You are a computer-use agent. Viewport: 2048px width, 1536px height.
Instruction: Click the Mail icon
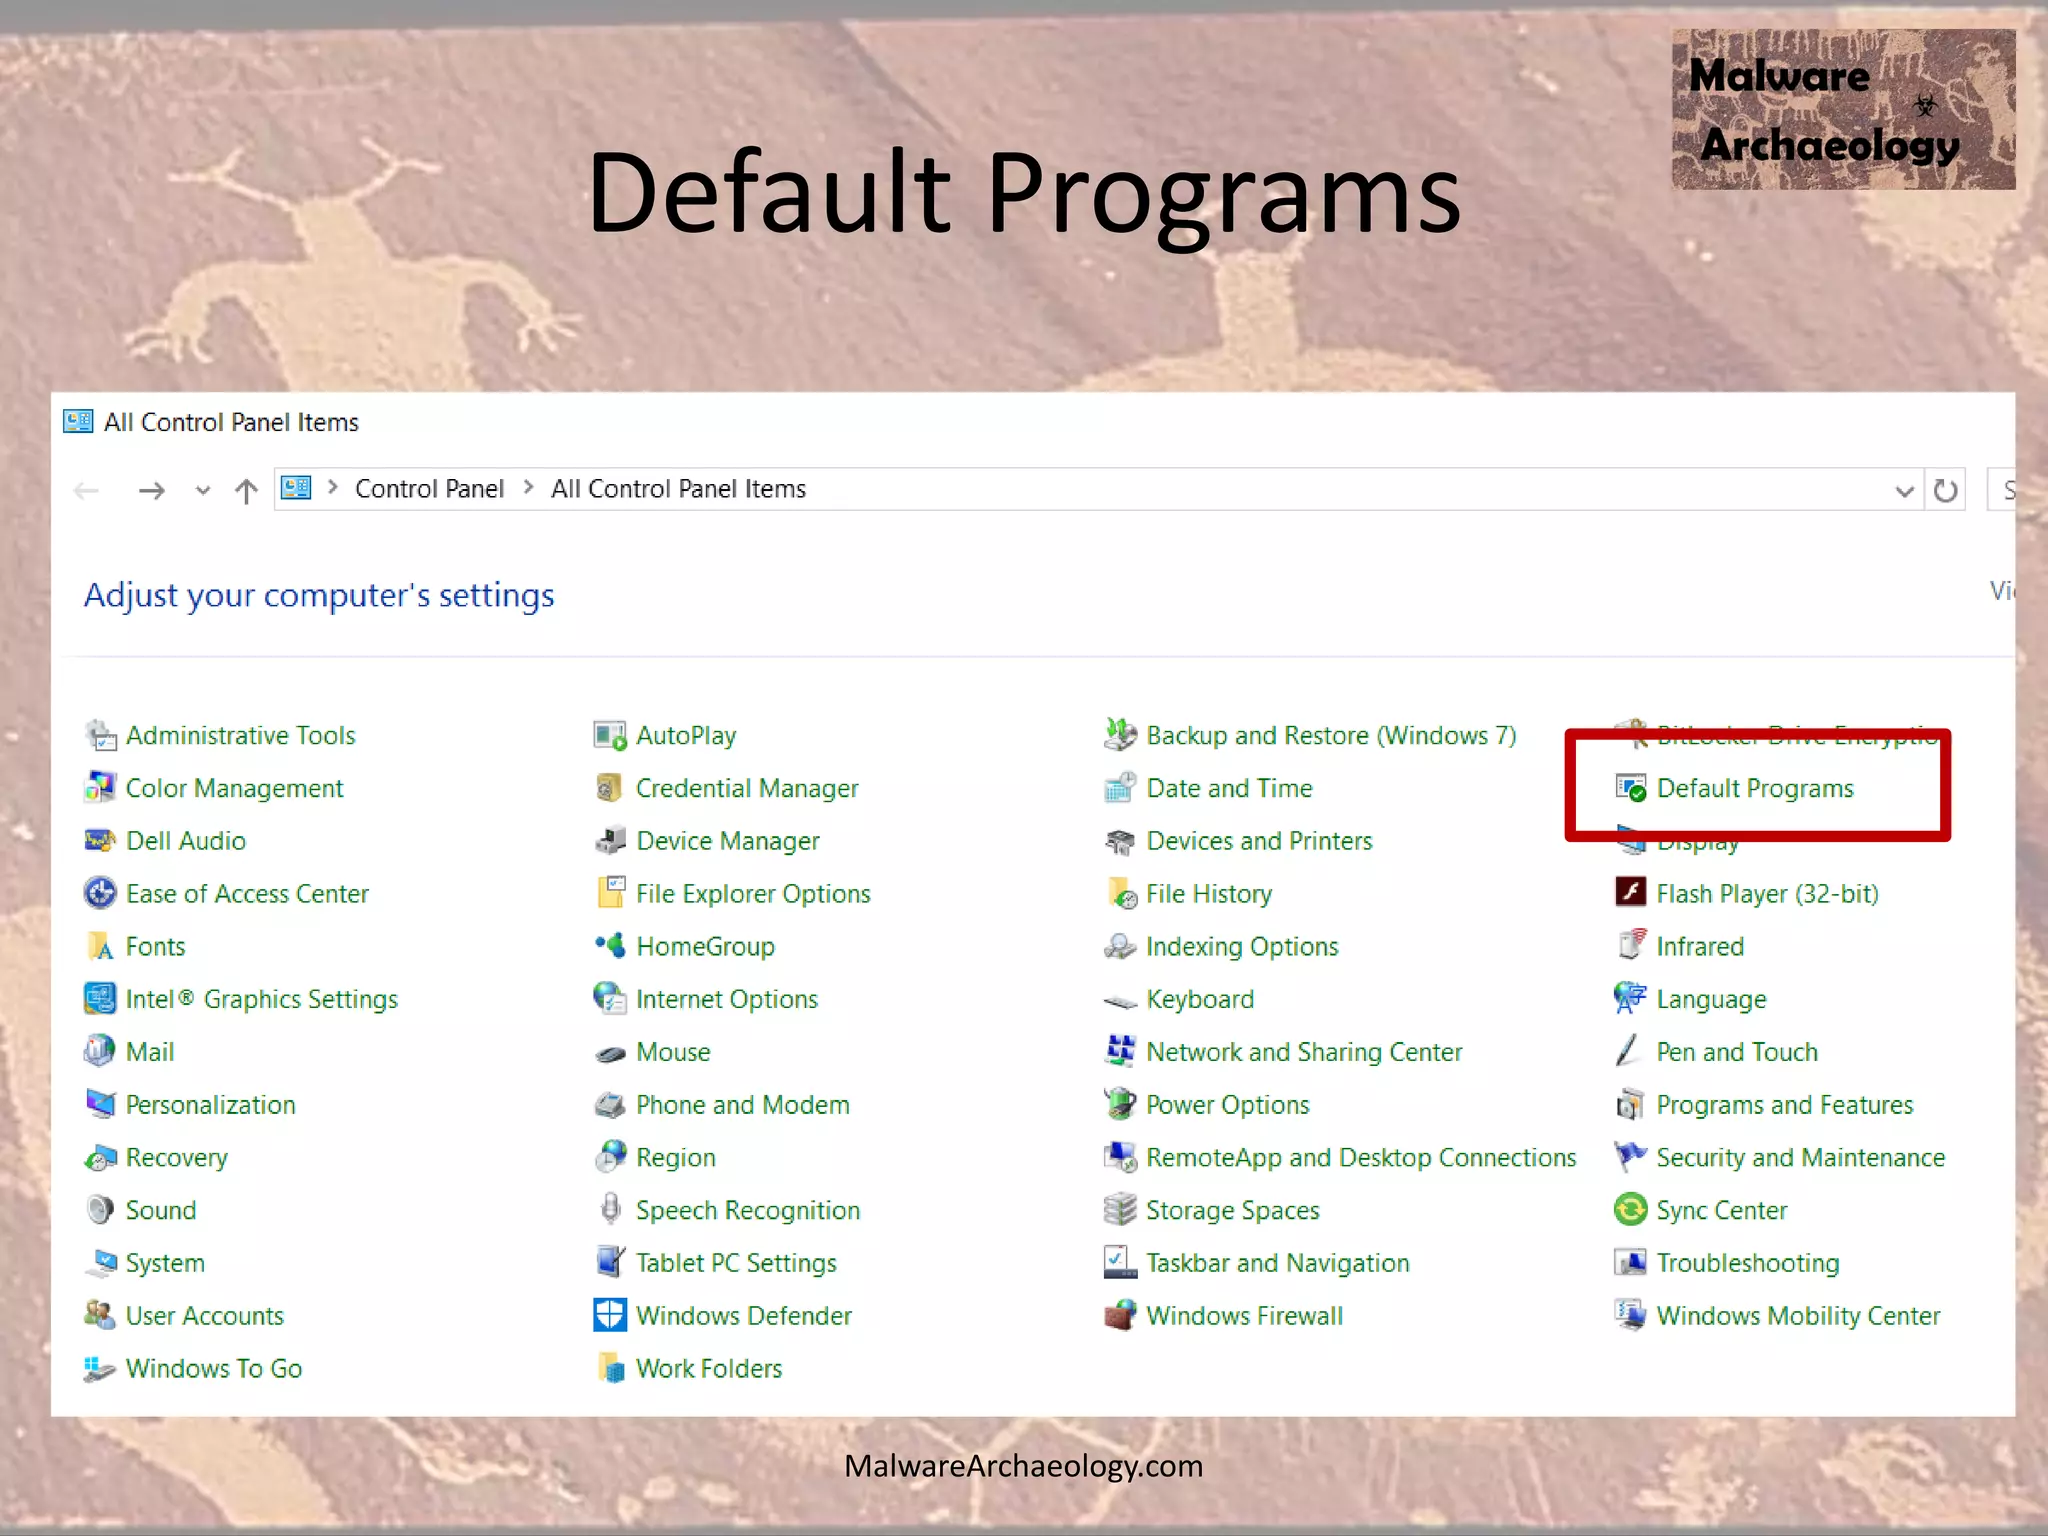pos(100,1051)
